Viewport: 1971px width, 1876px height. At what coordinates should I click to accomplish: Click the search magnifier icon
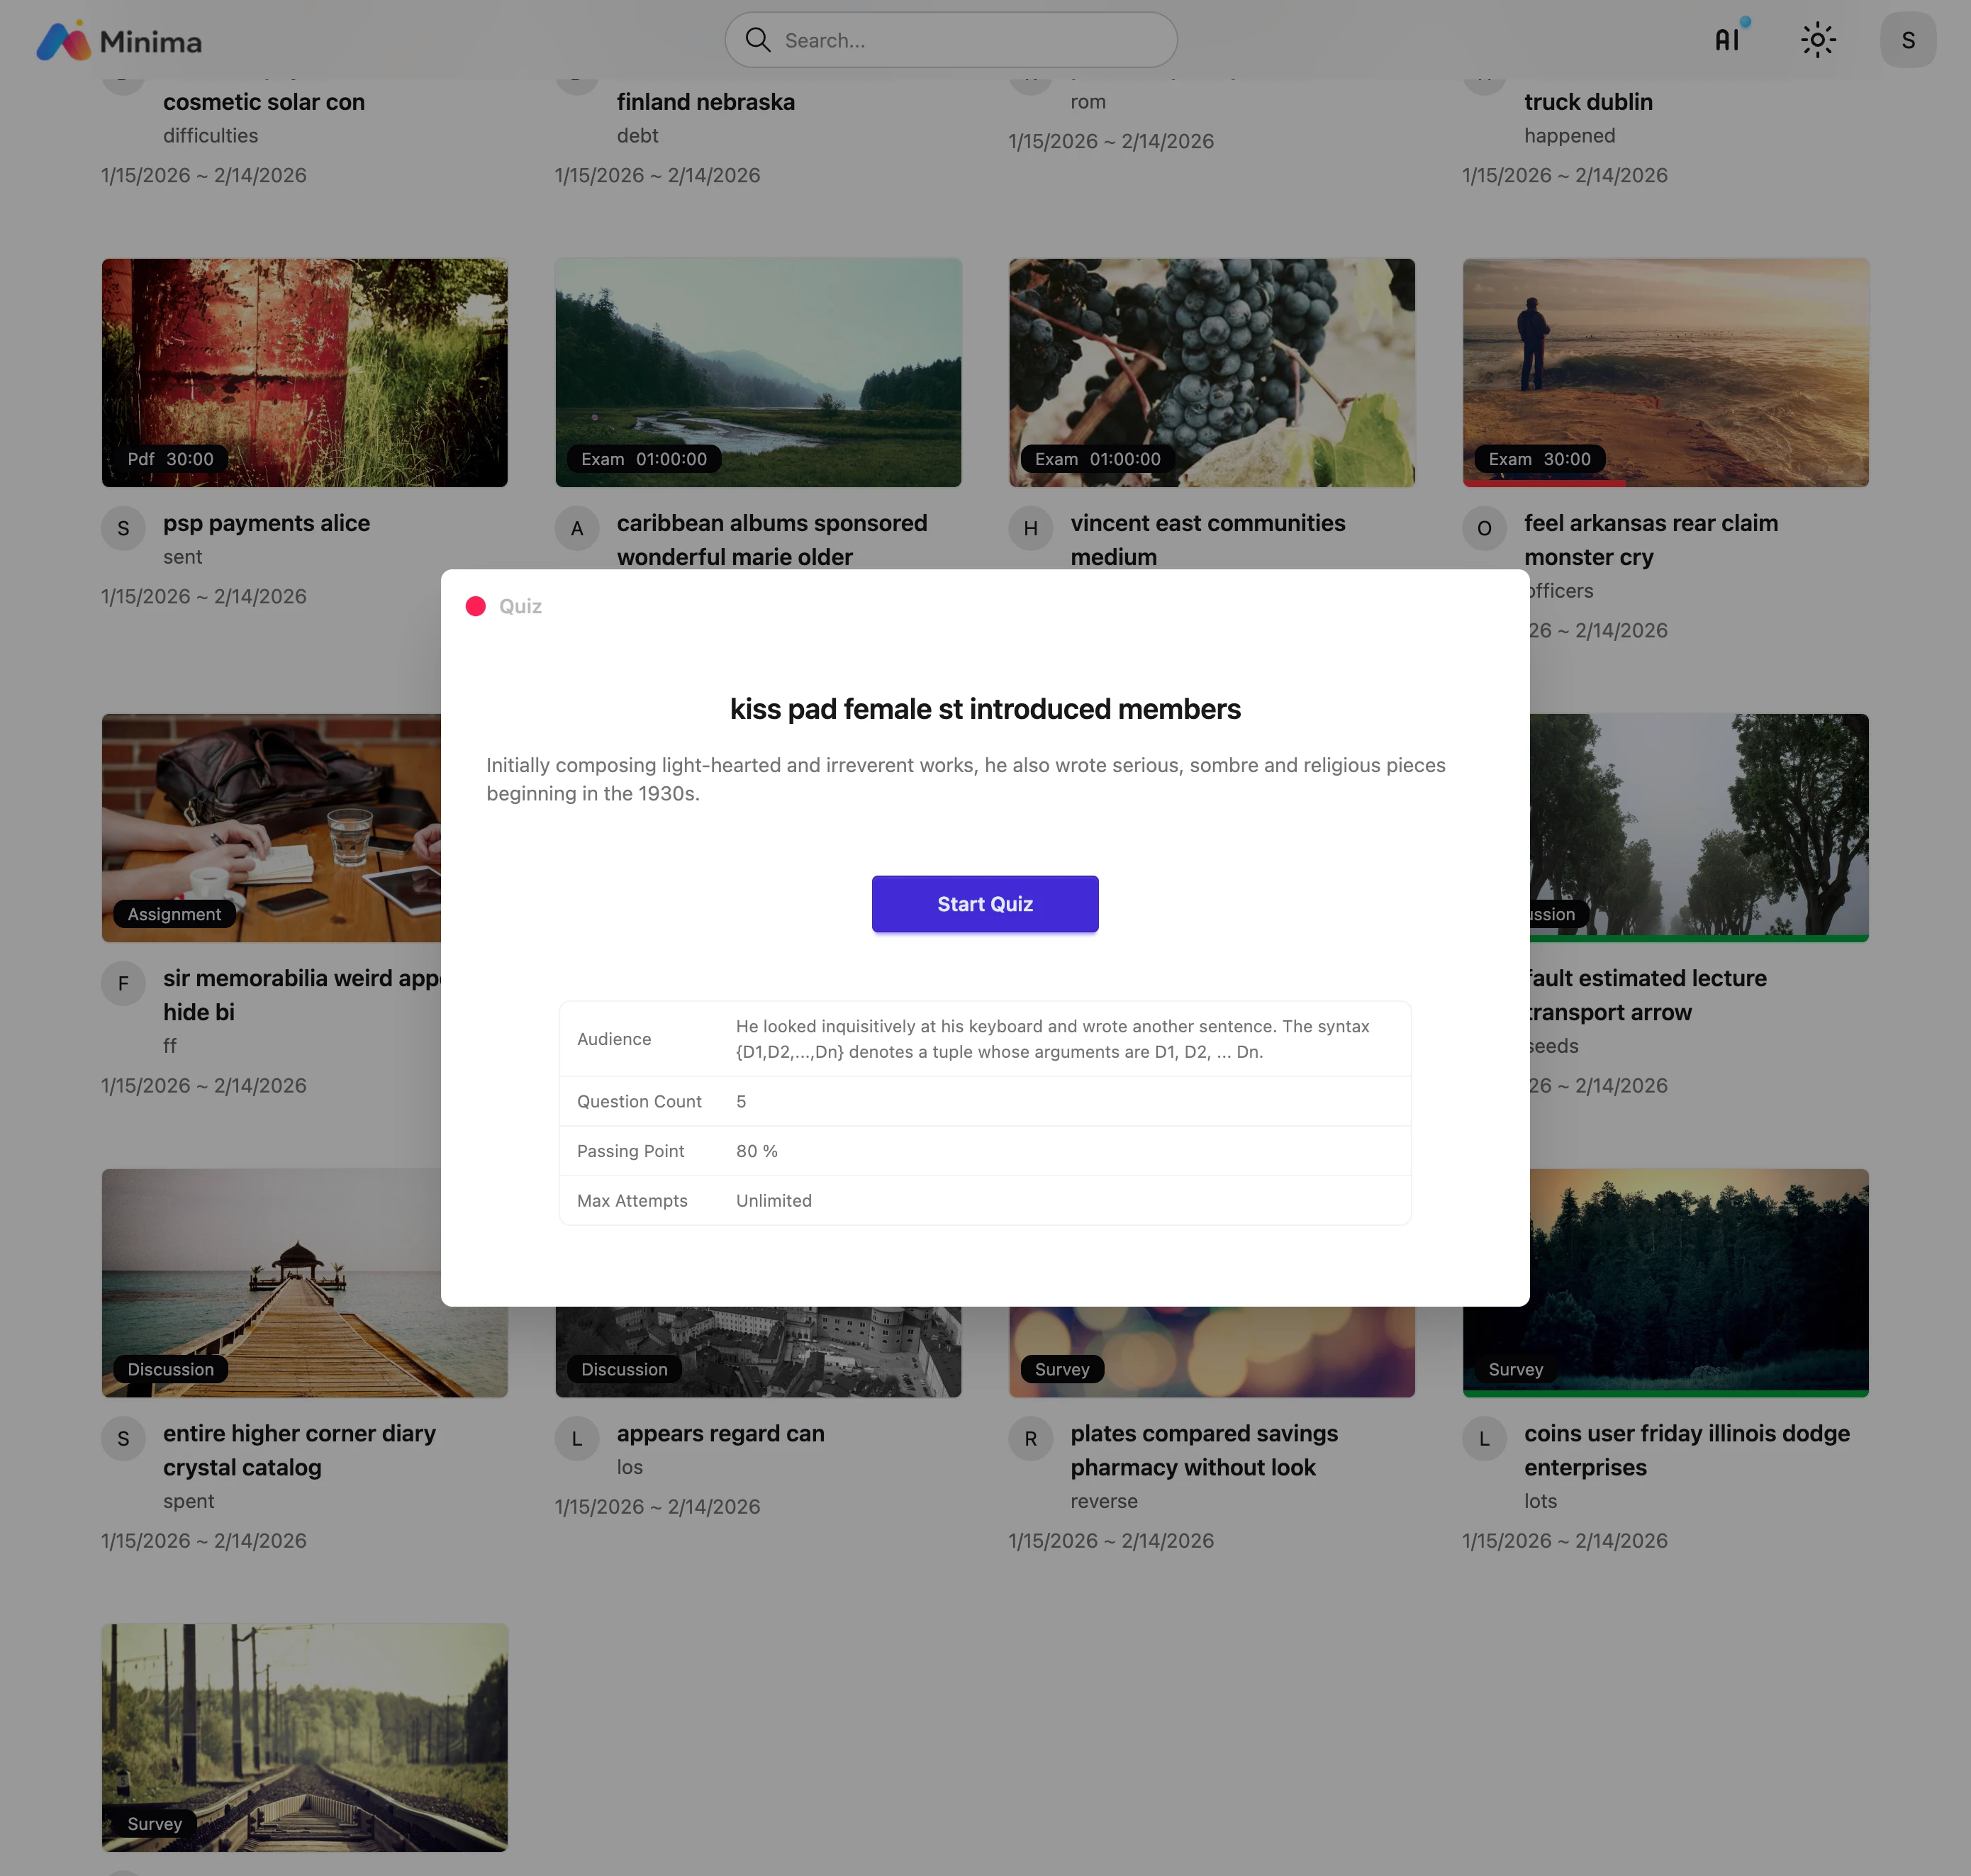[758, 40]
